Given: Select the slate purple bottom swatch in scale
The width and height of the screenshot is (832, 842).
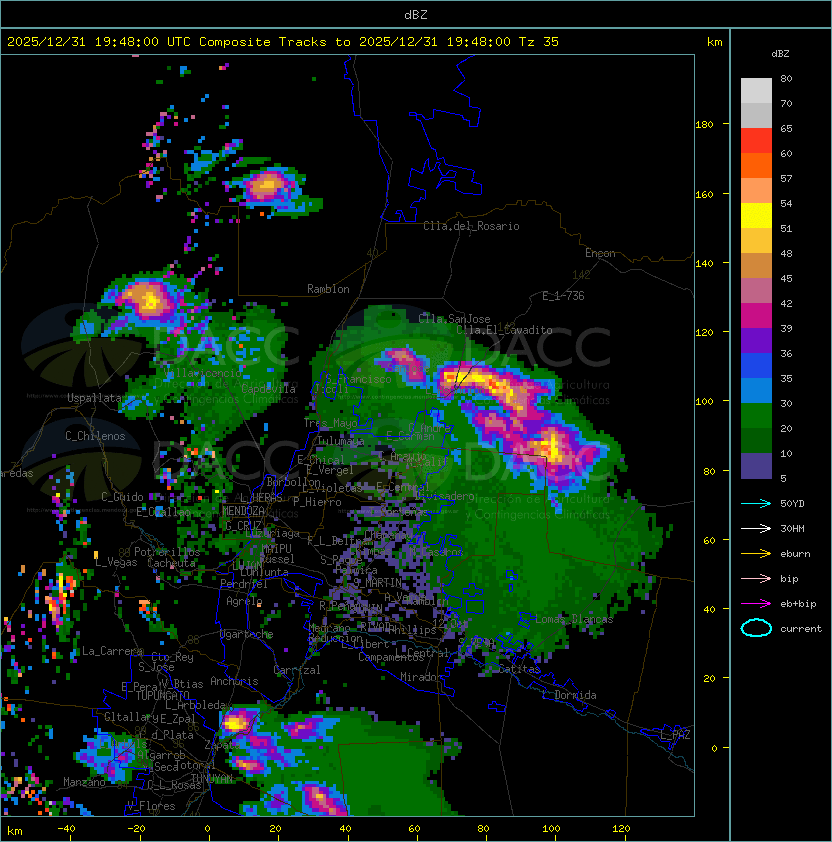Looking at the screenshot, I should (756, 466).
